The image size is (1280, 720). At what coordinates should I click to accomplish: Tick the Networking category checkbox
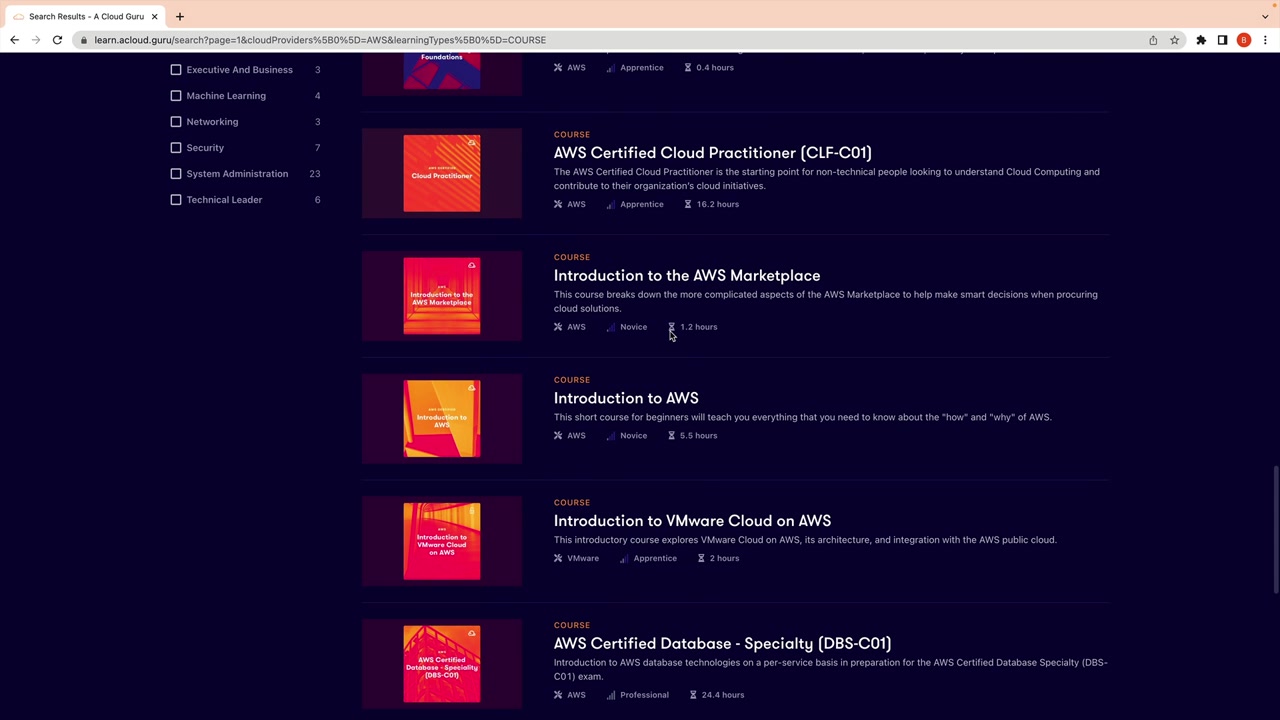176,122
